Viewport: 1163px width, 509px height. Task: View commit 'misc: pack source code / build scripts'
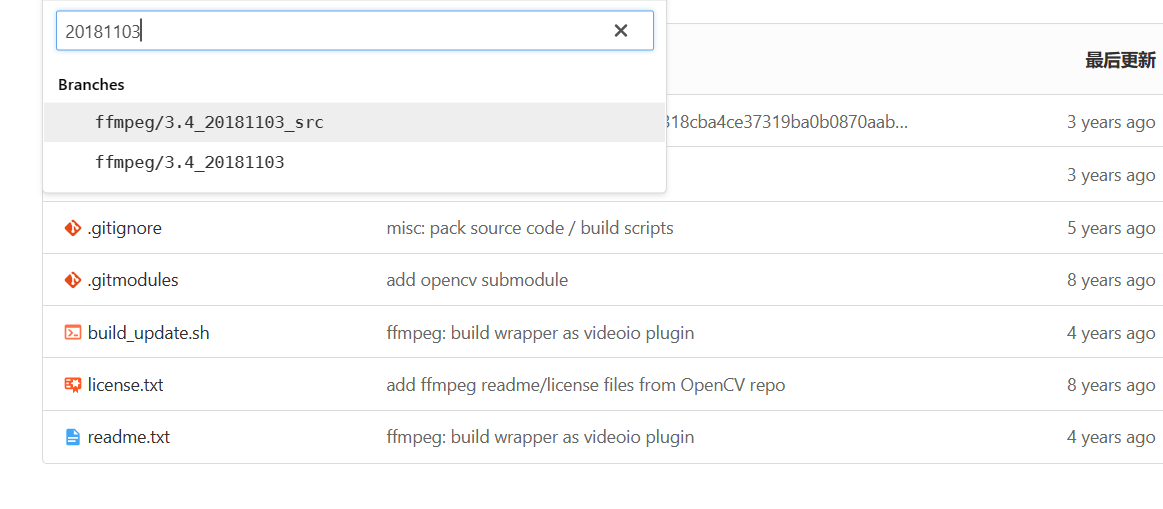pyautogui.click(x=529, y=228)
